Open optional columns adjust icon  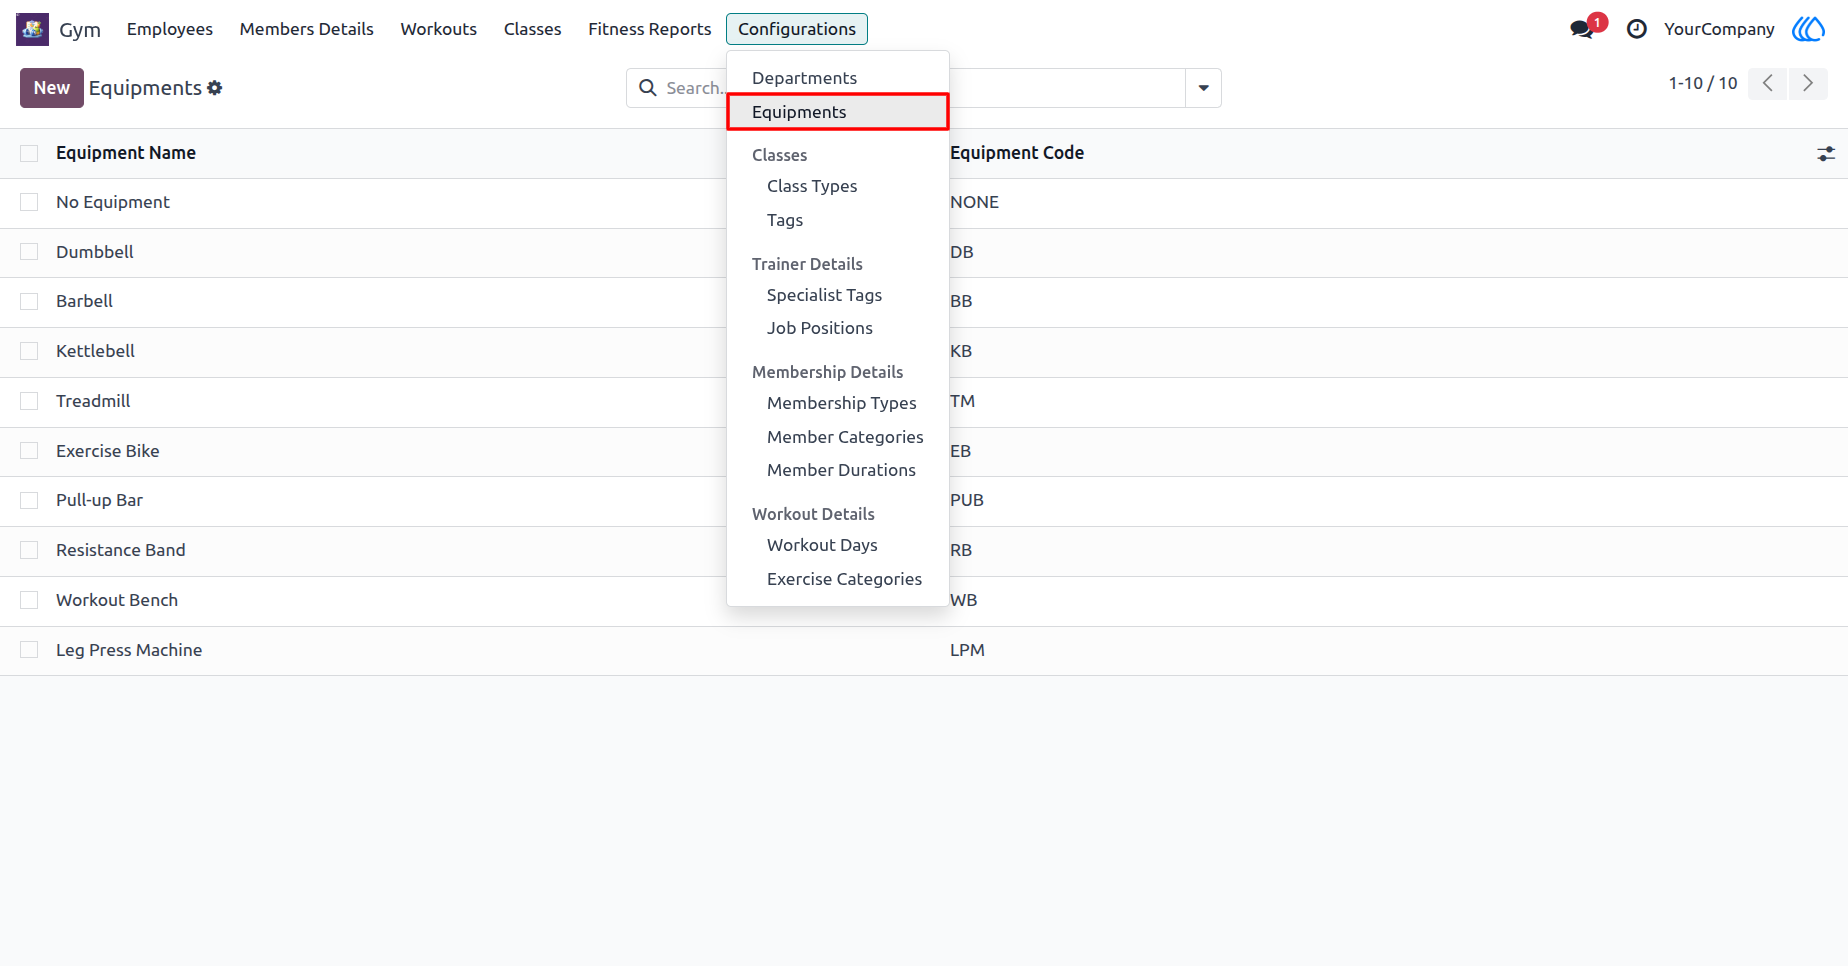(1826, 153)
